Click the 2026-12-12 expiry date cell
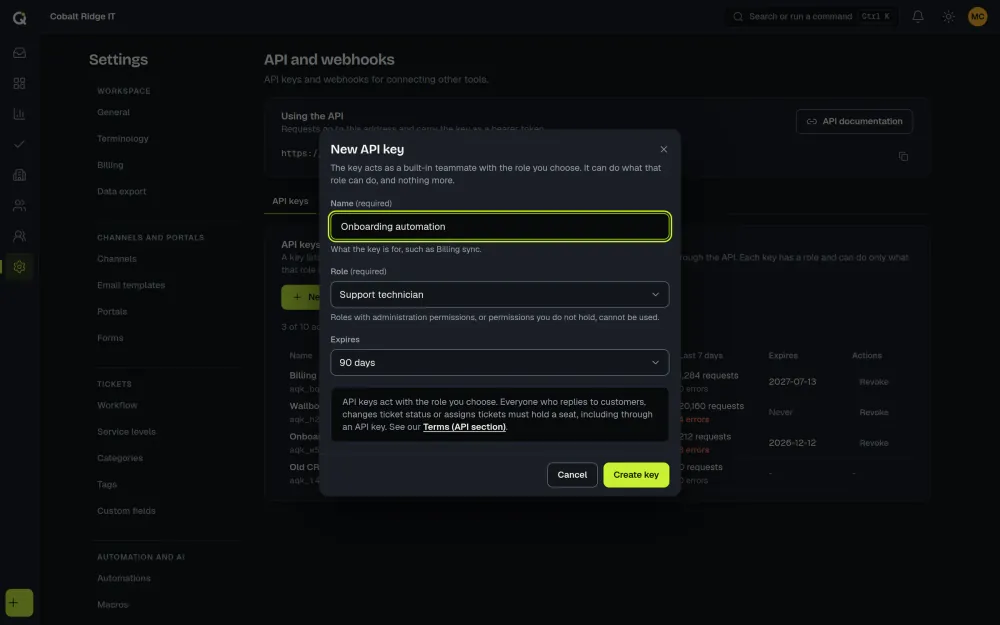 point(792,443)
